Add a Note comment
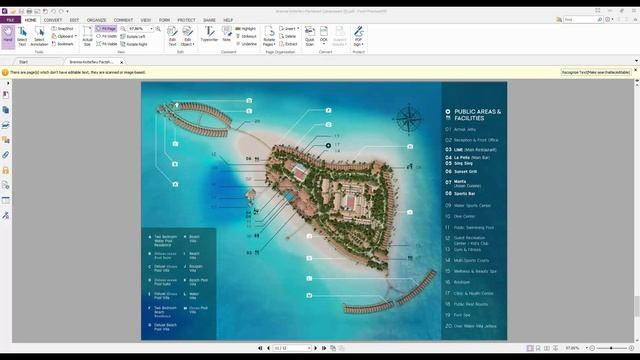 pos(227,34)
